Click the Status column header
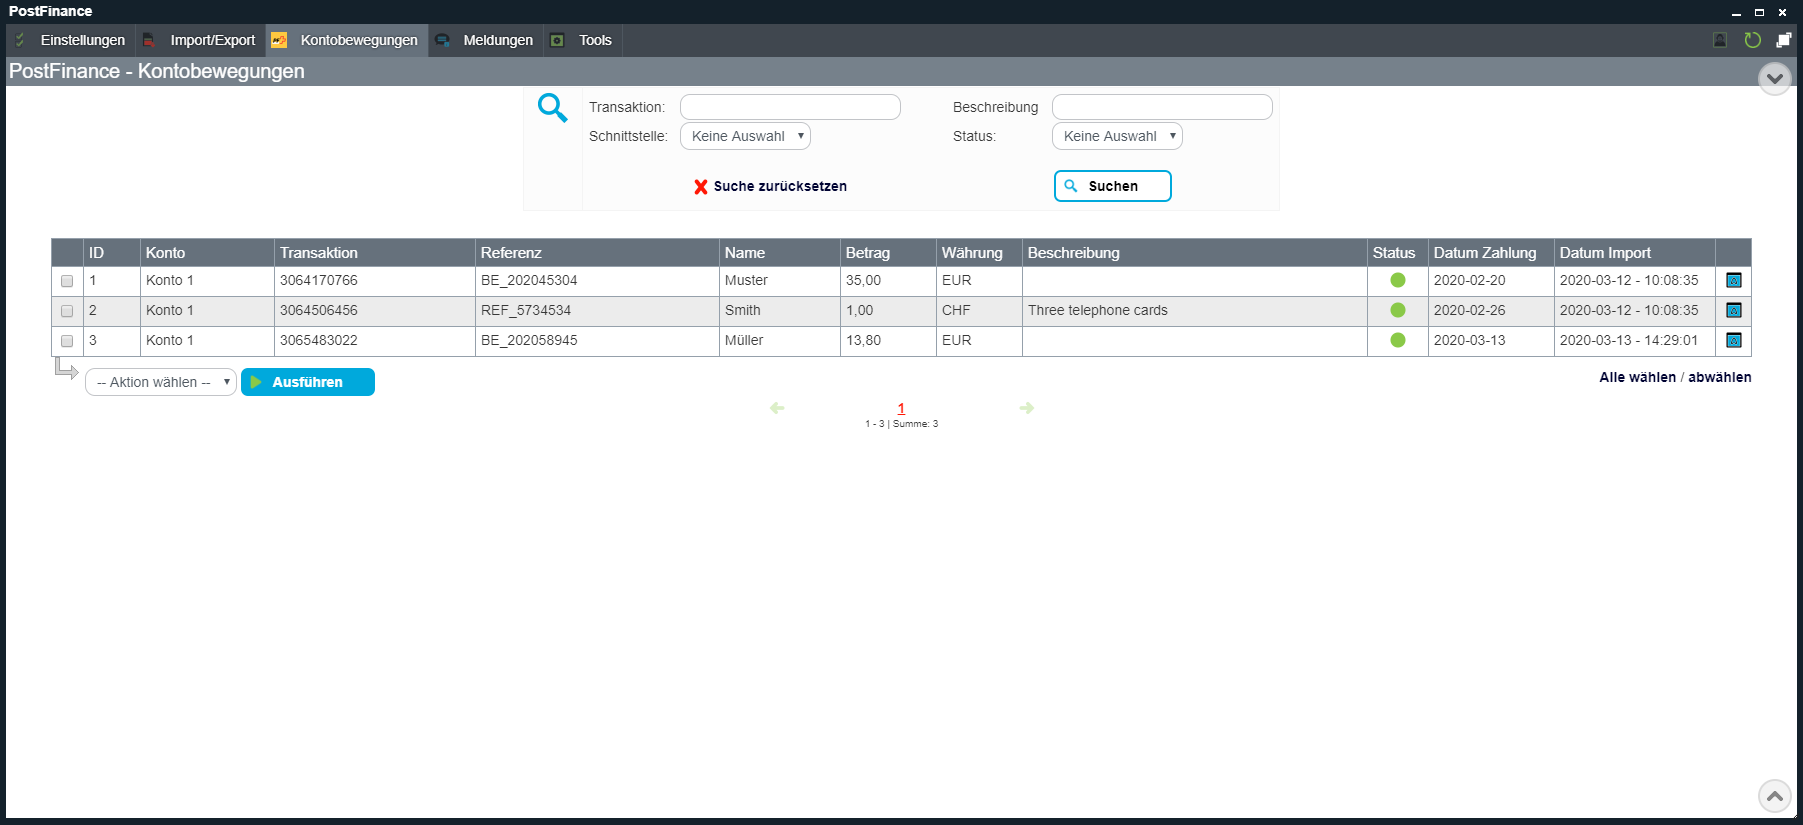This screenshot has width=1803, height=825. [x=1398, y=253]
